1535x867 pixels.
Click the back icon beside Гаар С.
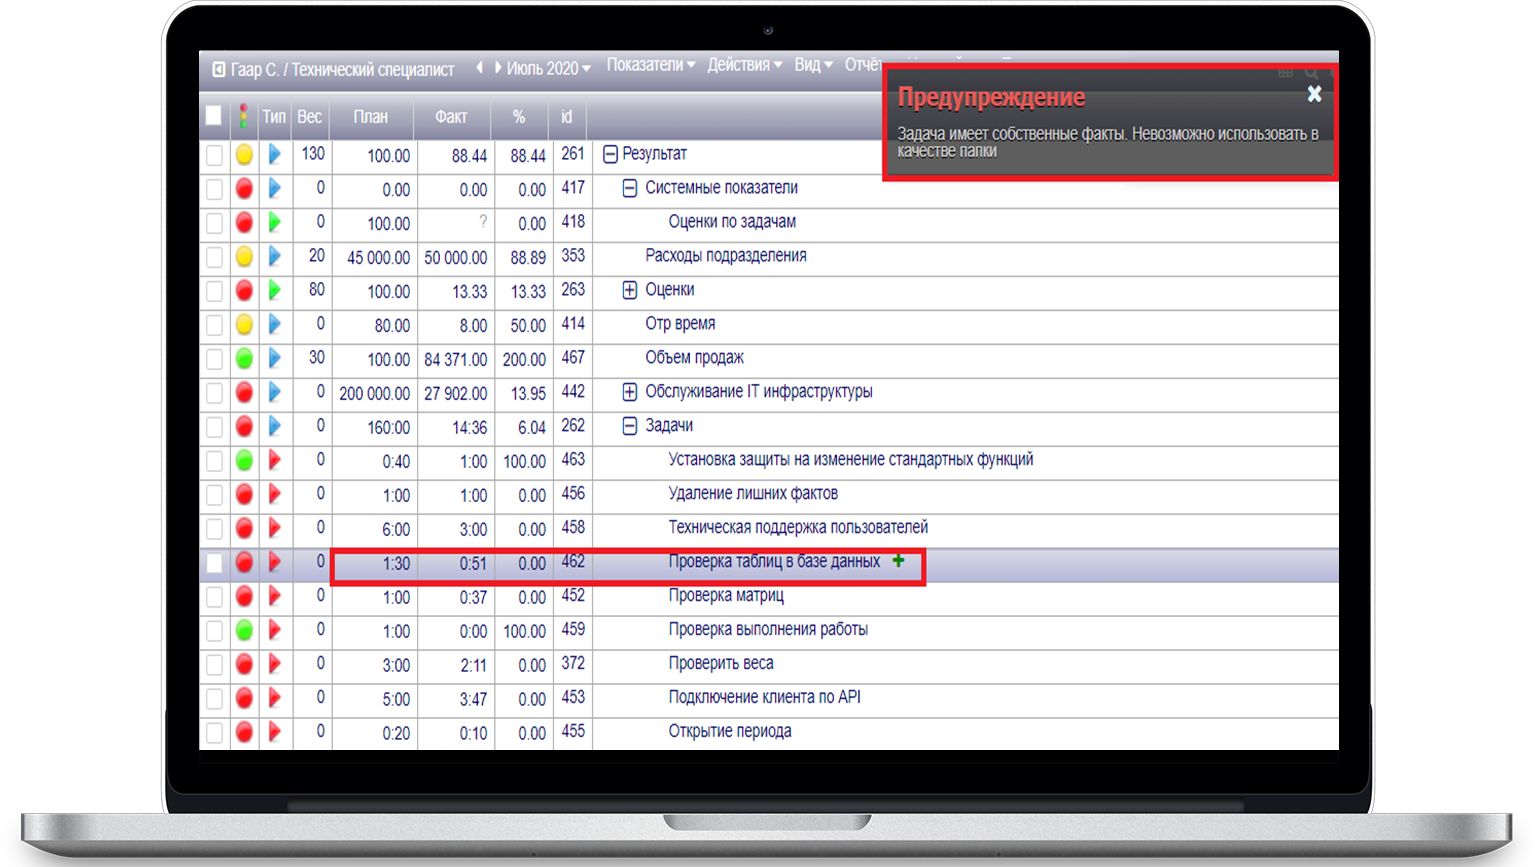pyautogui.click(x=219, y=70)
